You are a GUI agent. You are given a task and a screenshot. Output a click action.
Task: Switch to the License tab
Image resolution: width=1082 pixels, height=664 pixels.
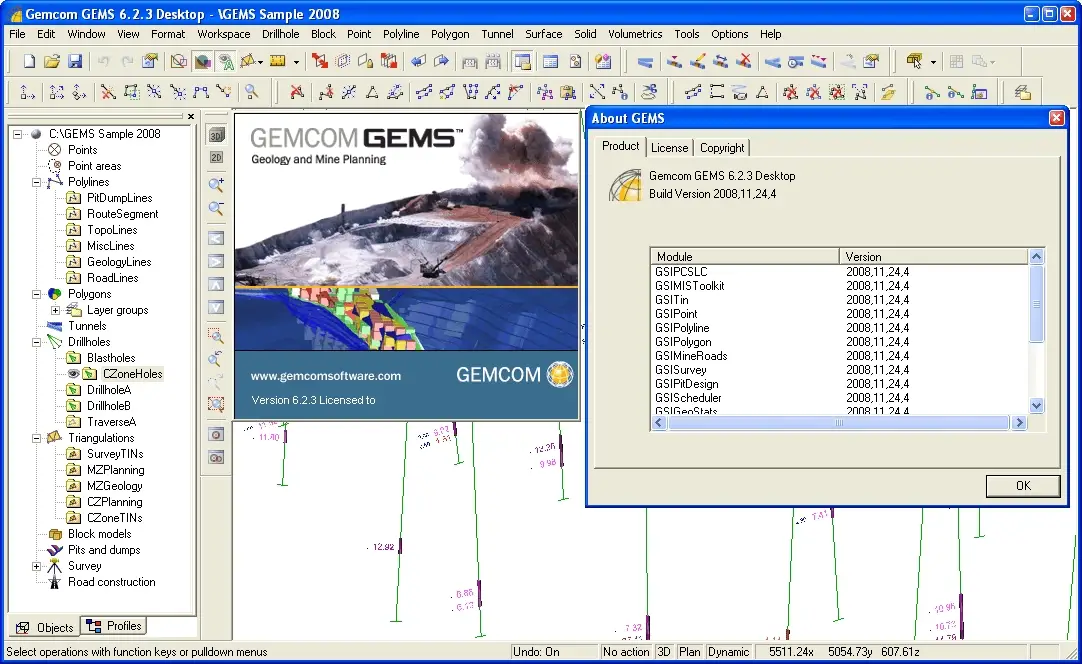tap(669, 148)
